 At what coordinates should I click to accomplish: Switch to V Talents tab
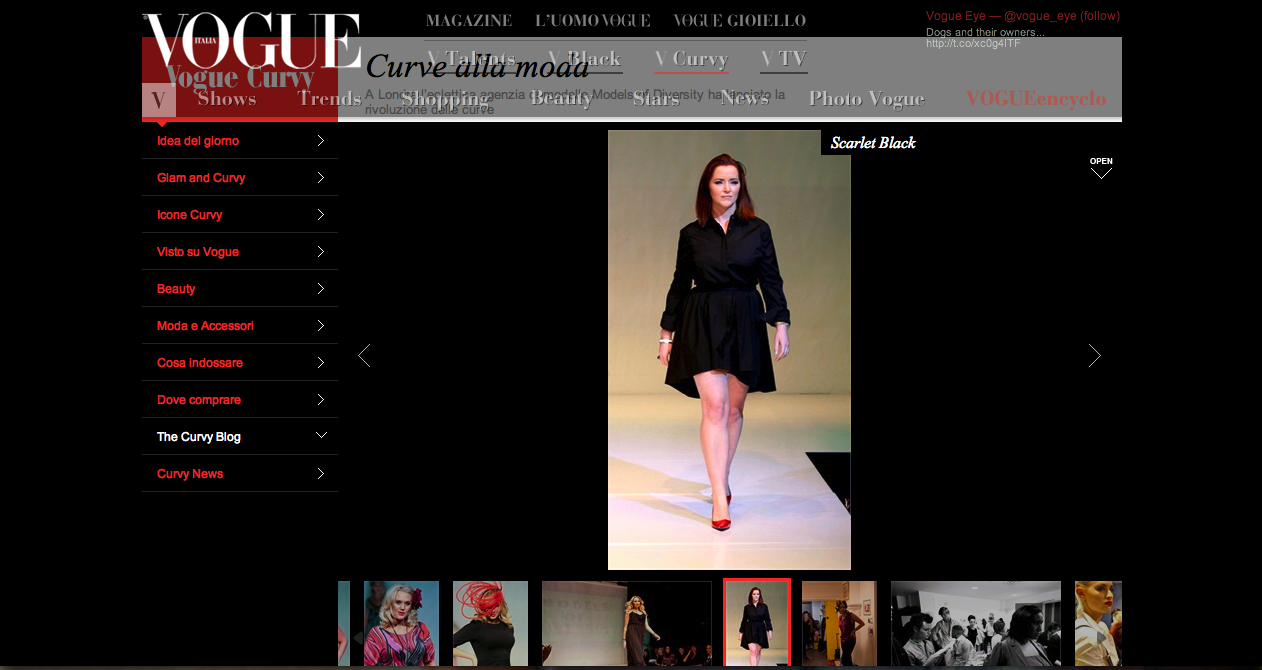tap(470, 59)
